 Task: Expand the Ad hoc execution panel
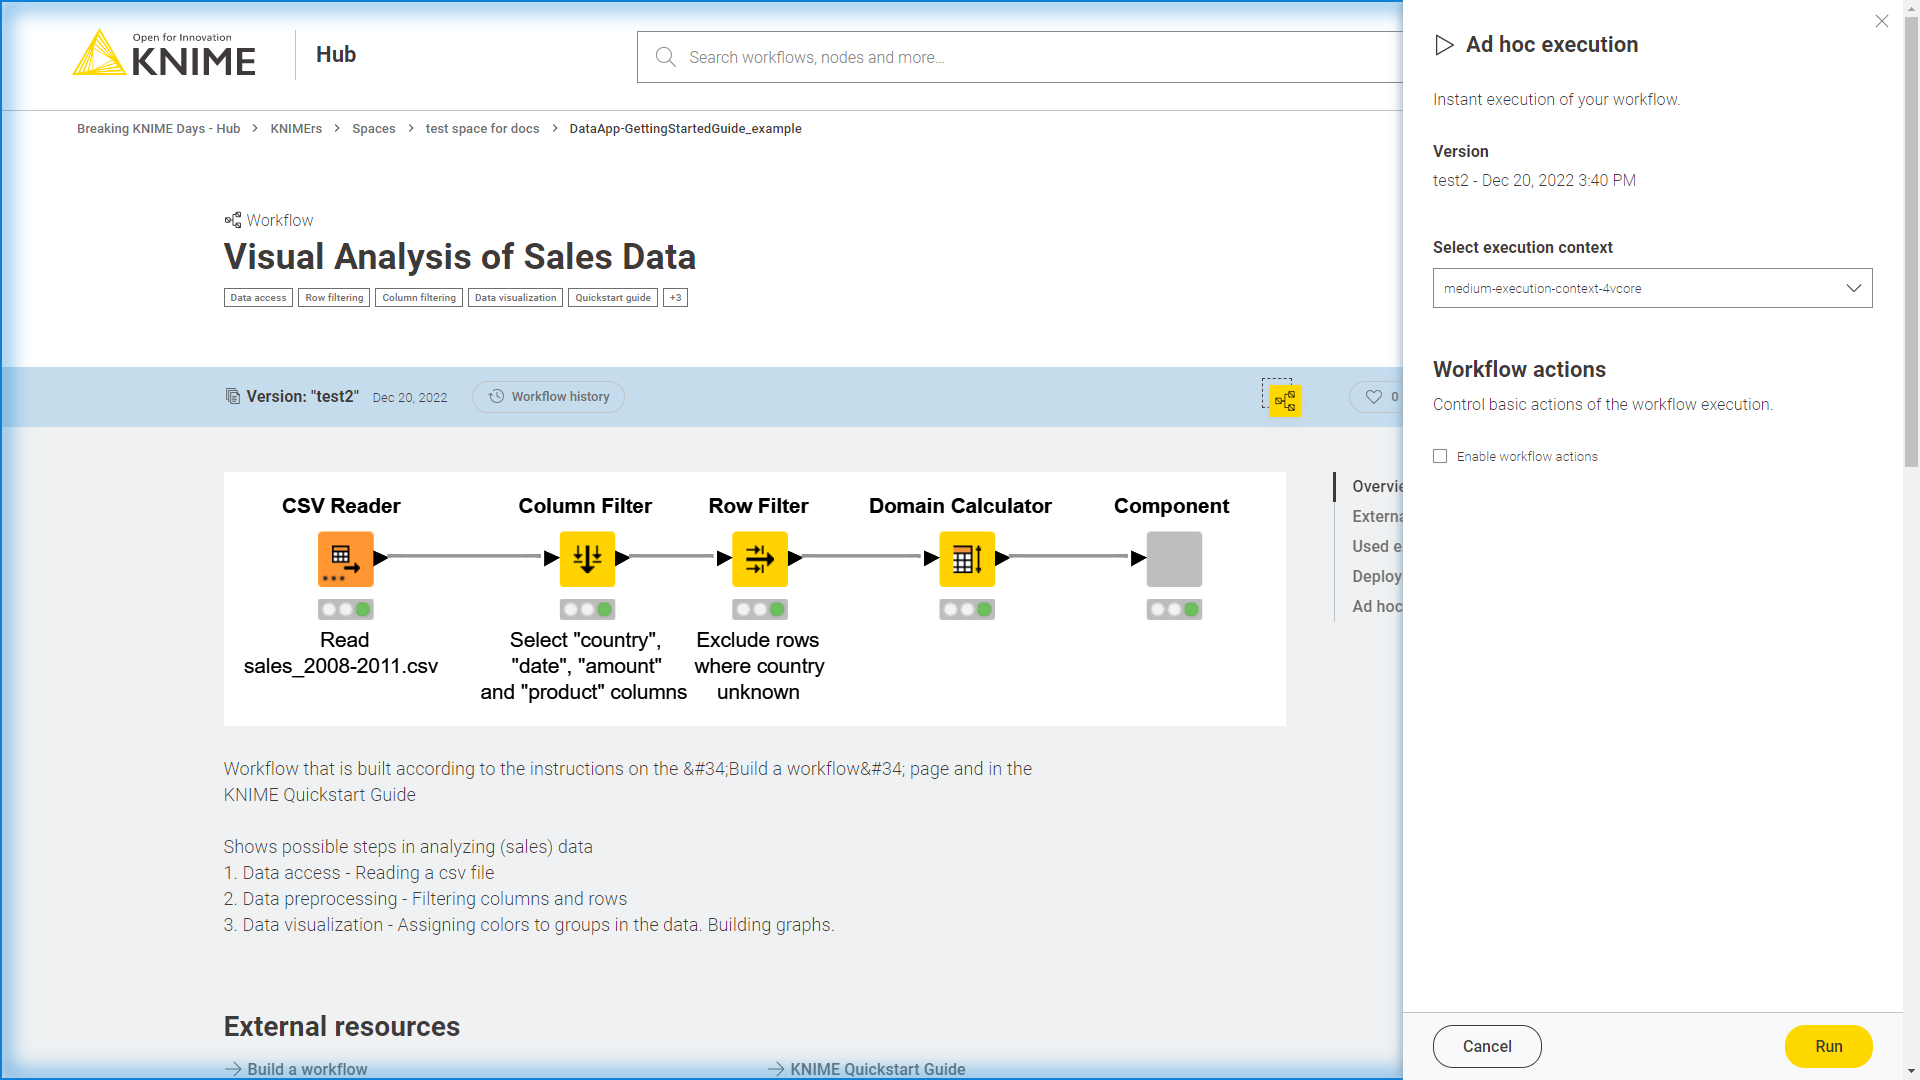pyautogui.click(x=1379, y=605)
